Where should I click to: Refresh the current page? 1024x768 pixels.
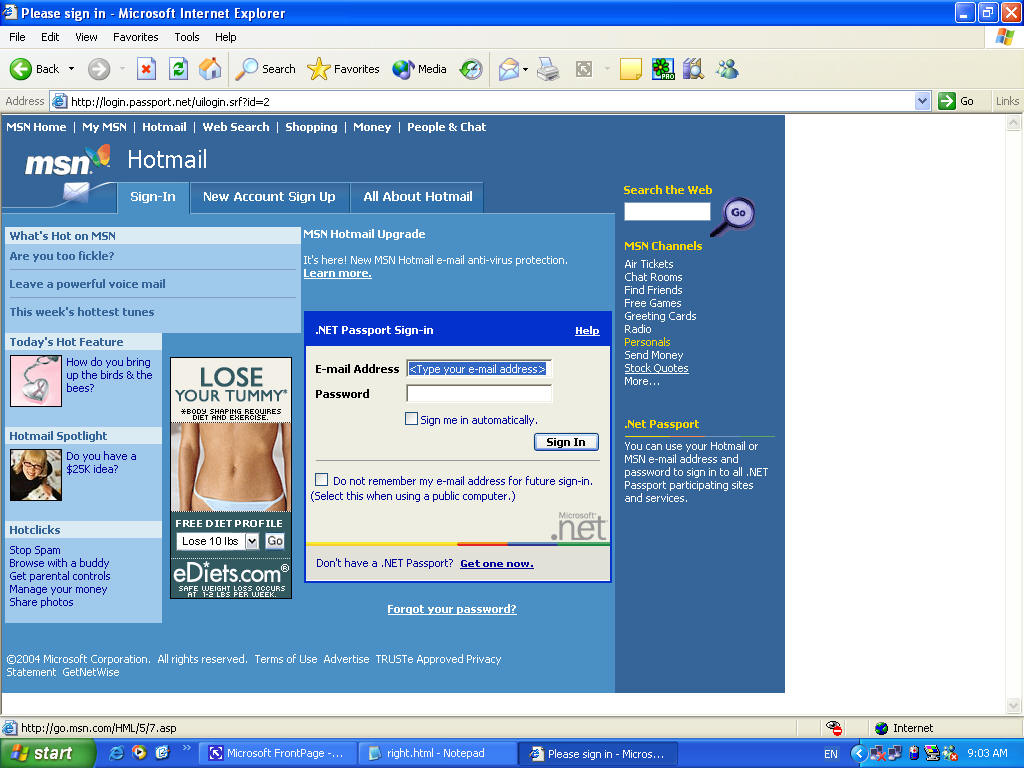click(178, 69)
